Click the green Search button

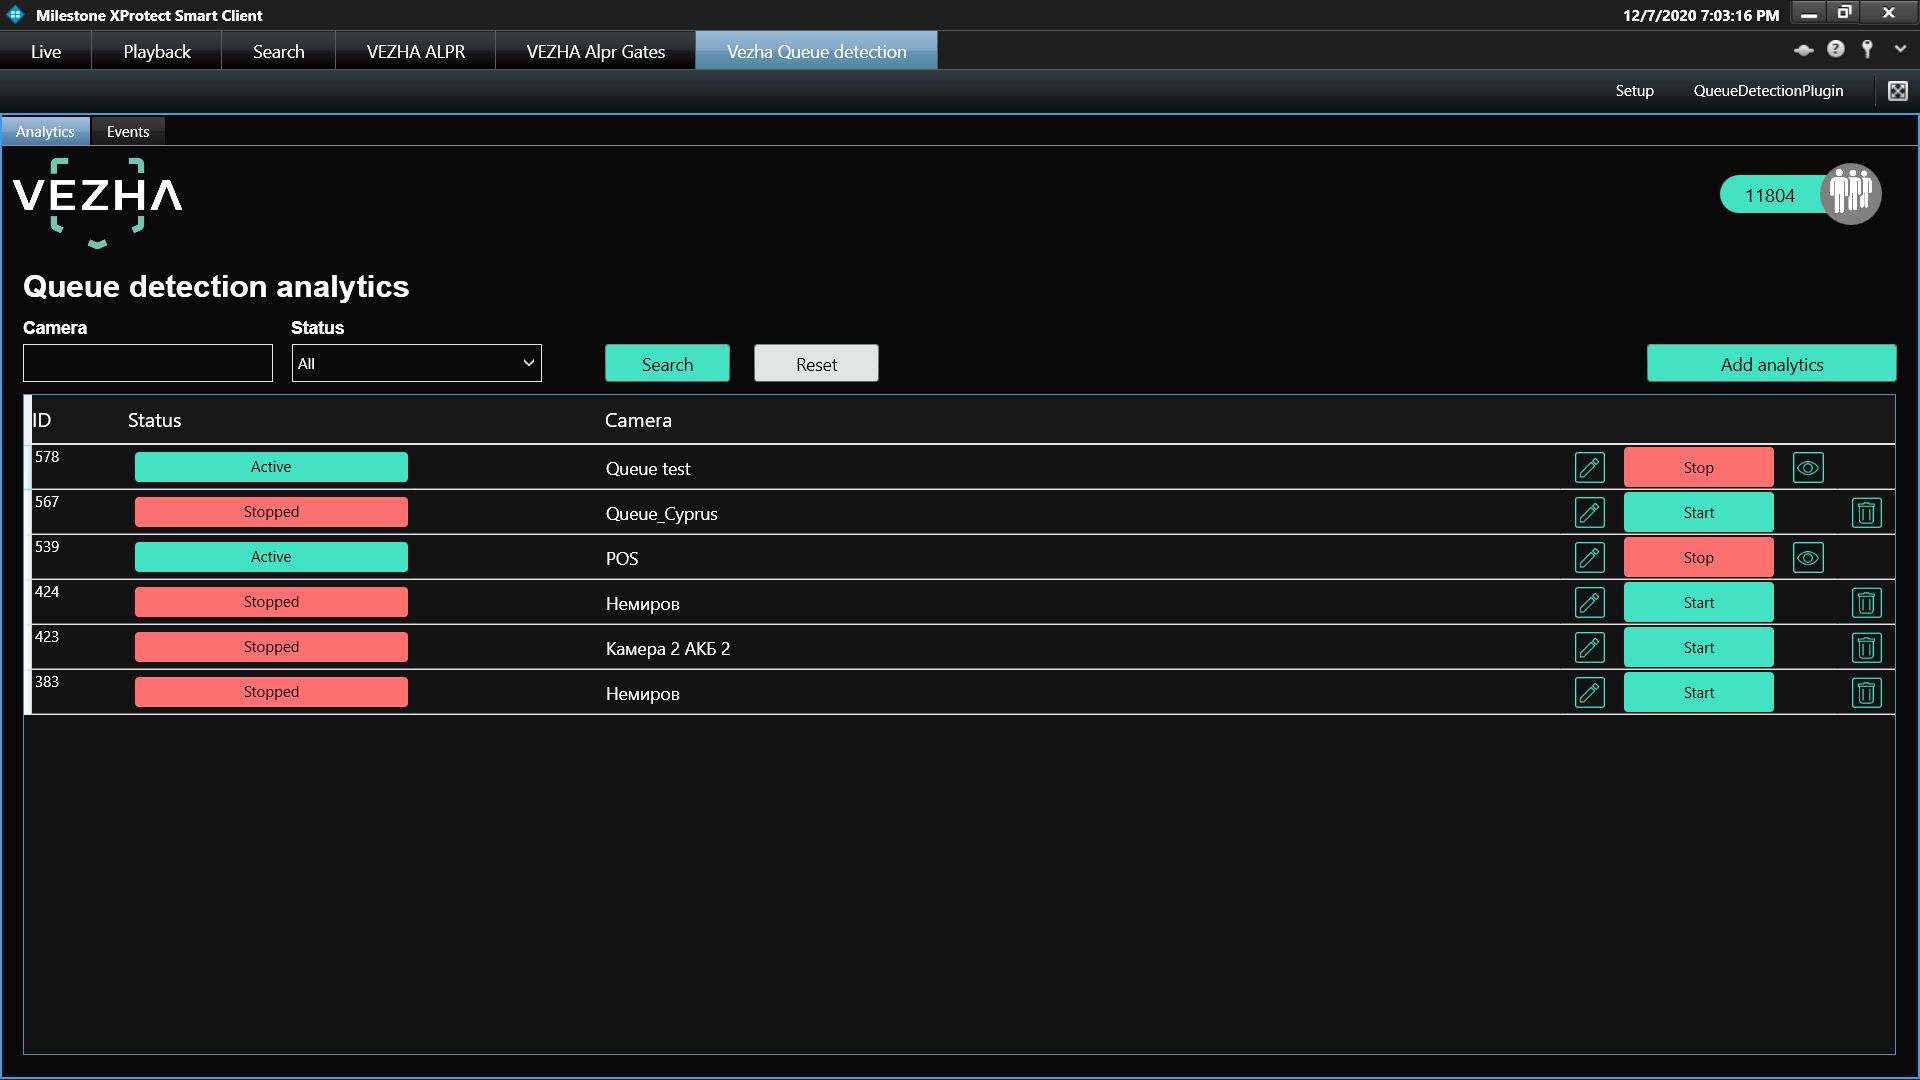click(x=667, y=364)
